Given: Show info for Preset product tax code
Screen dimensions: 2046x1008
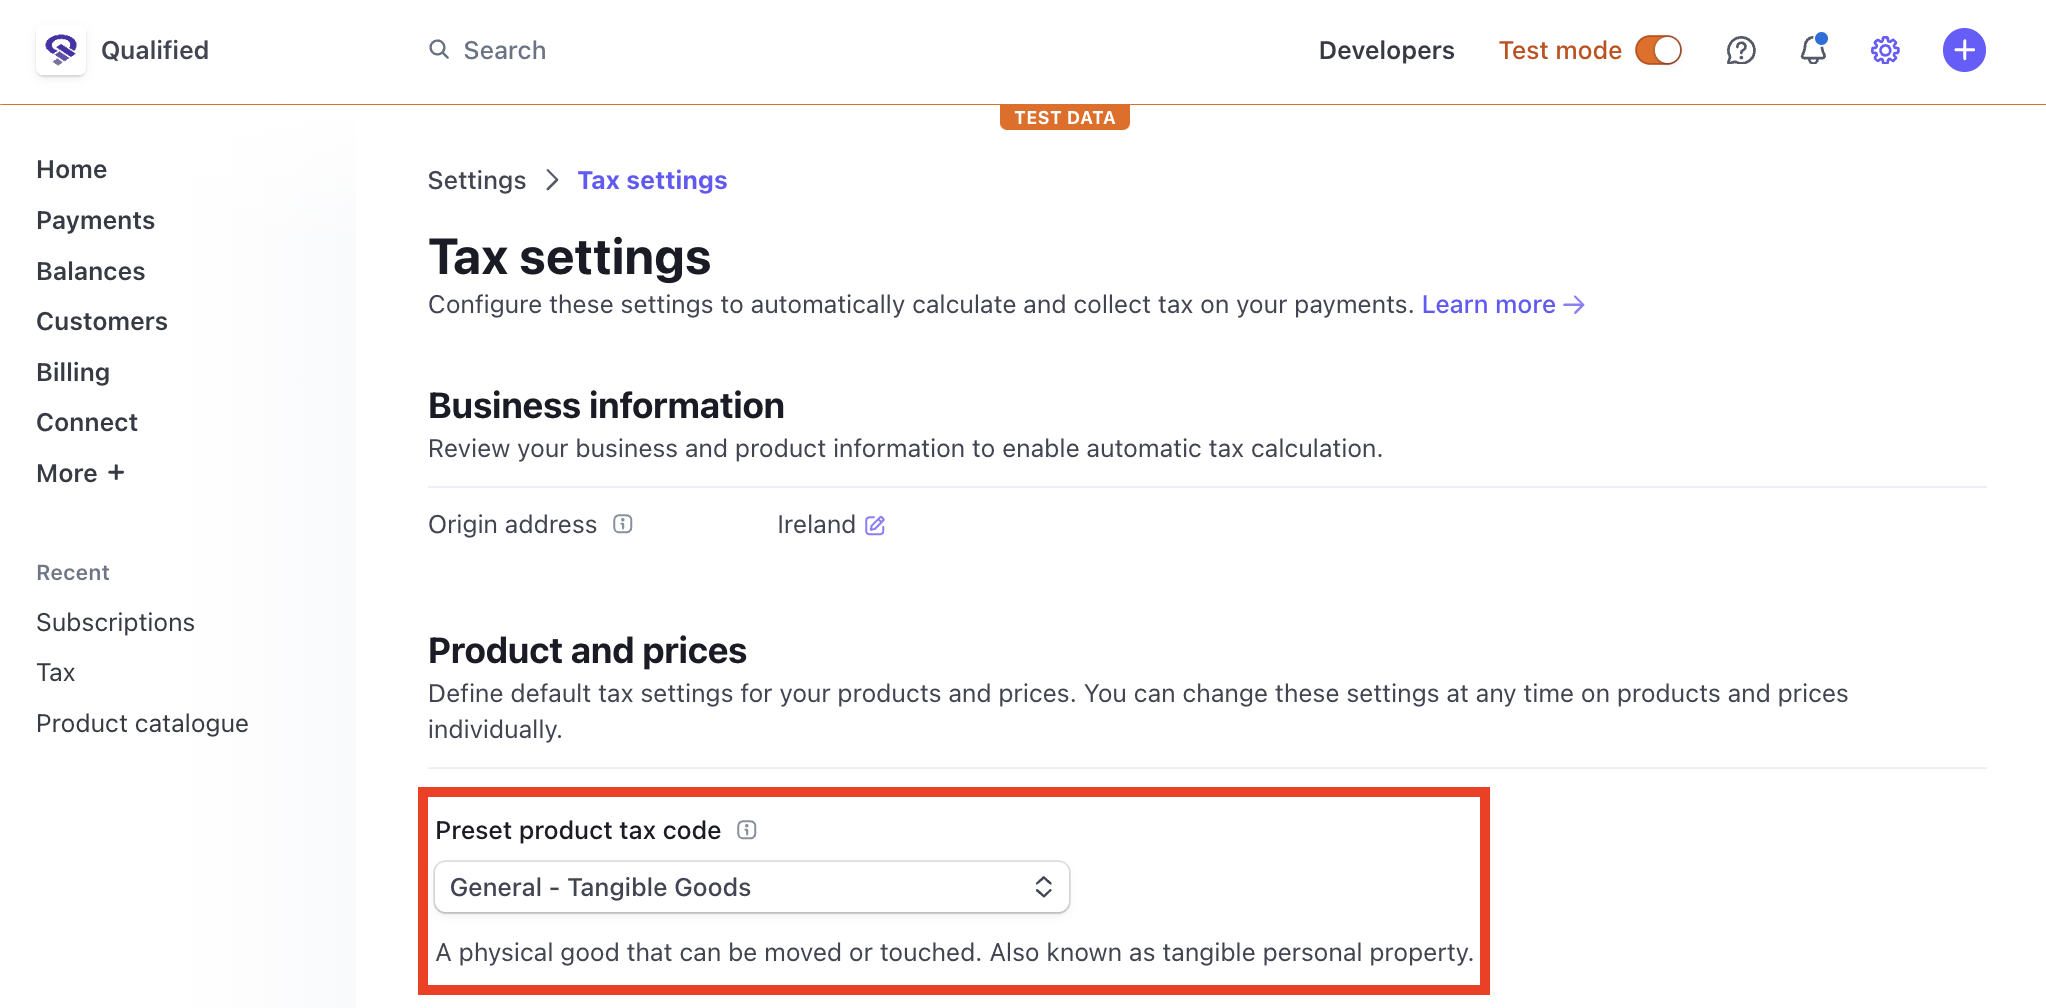Looking at the screenshot, I should pyautogui.click(x=747, y=830).
